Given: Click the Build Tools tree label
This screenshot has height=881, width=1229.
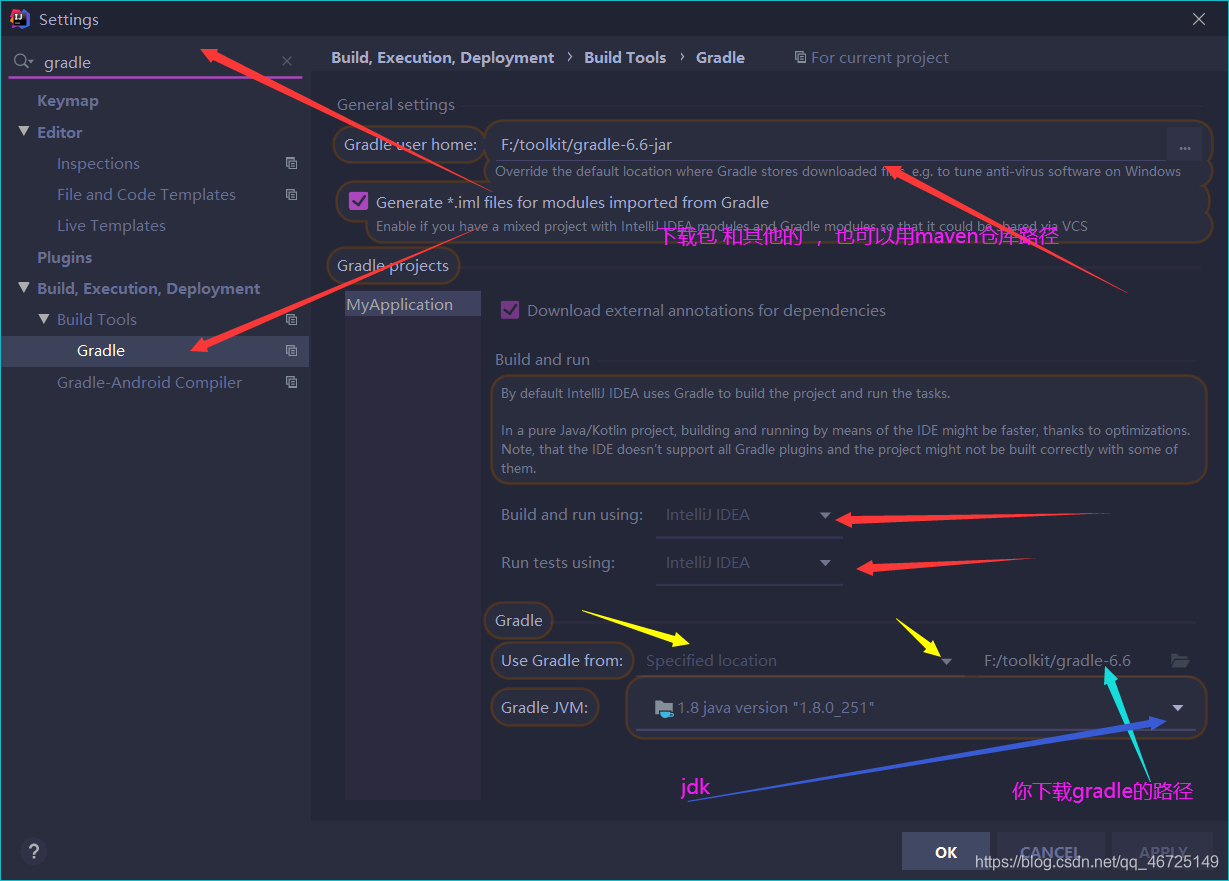Looking at the screenshot, I should pos(97,319).
